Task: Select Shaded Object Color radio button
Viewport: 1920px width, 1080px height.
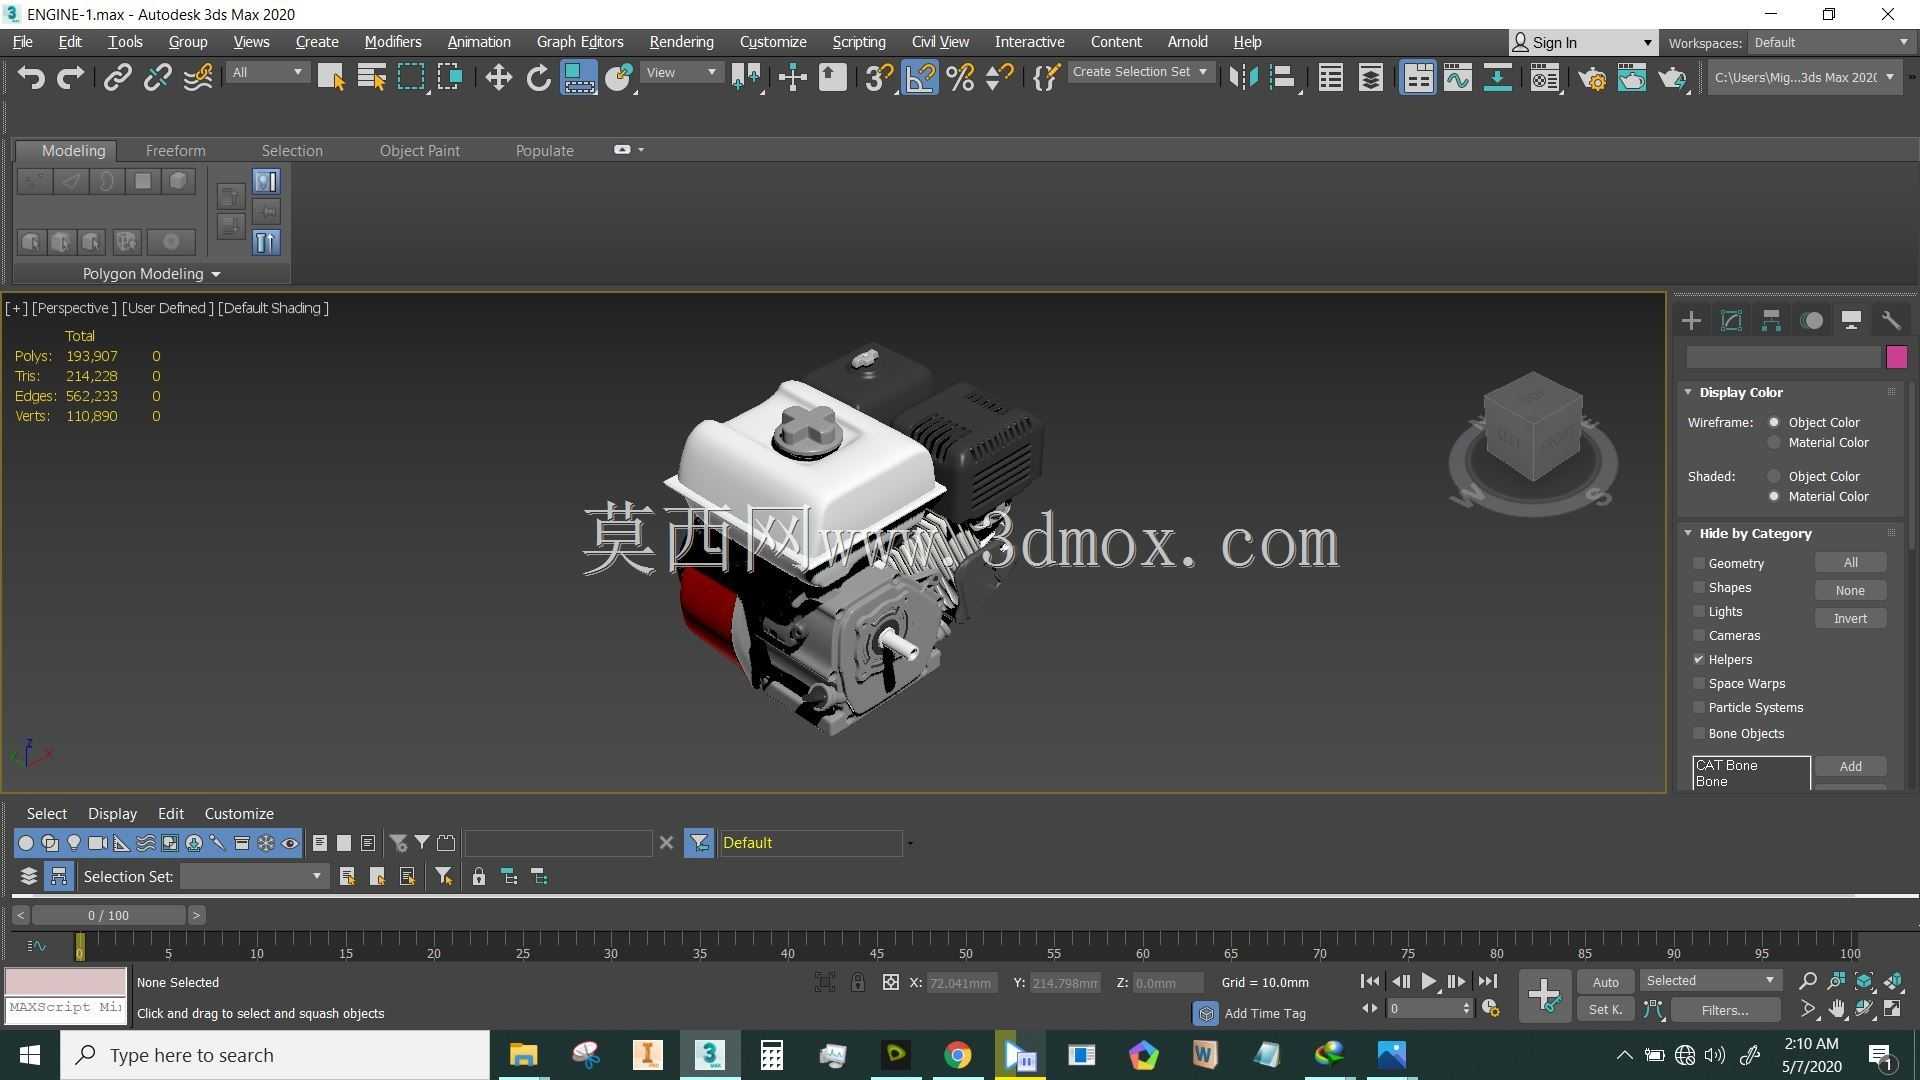Action: (x=1774, y=476)
